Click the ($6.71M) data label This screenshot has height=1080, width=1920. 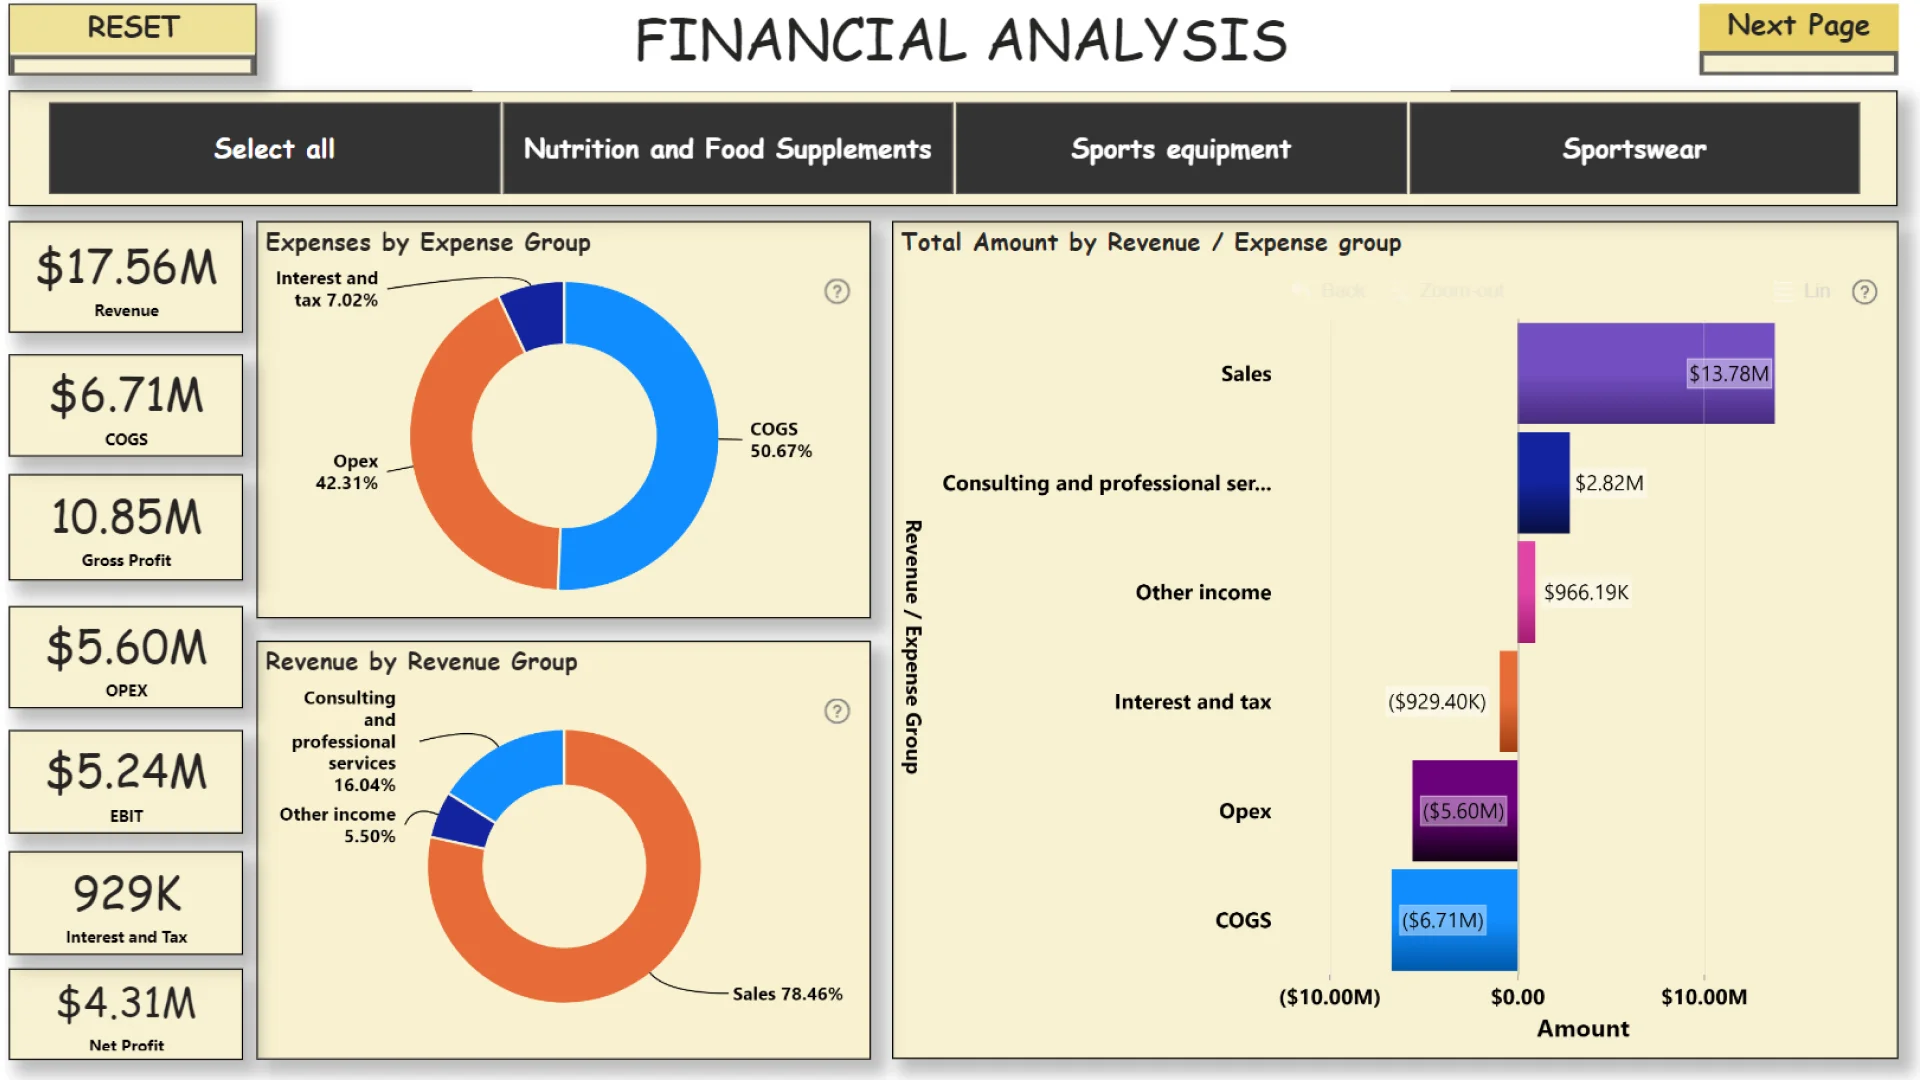pos(1442,920)
